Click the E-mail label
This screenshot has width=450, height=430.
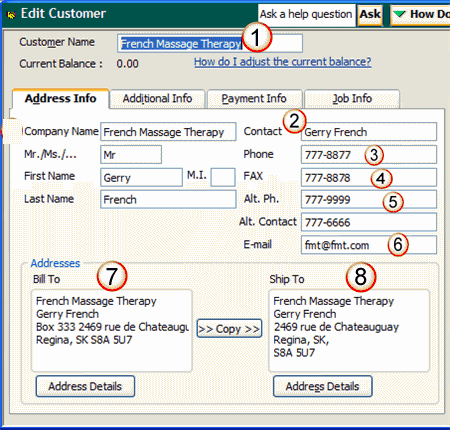pyautogui.click(x=257, y=244)
